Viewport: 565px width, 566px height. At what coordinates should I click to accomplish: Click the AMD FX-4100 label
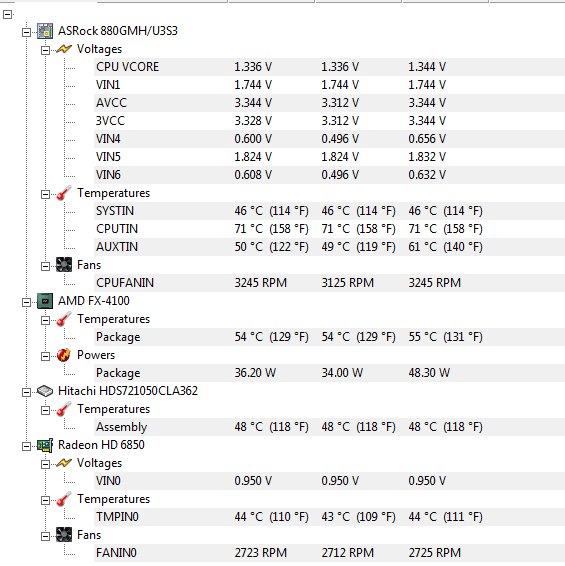tap(94, 301)
